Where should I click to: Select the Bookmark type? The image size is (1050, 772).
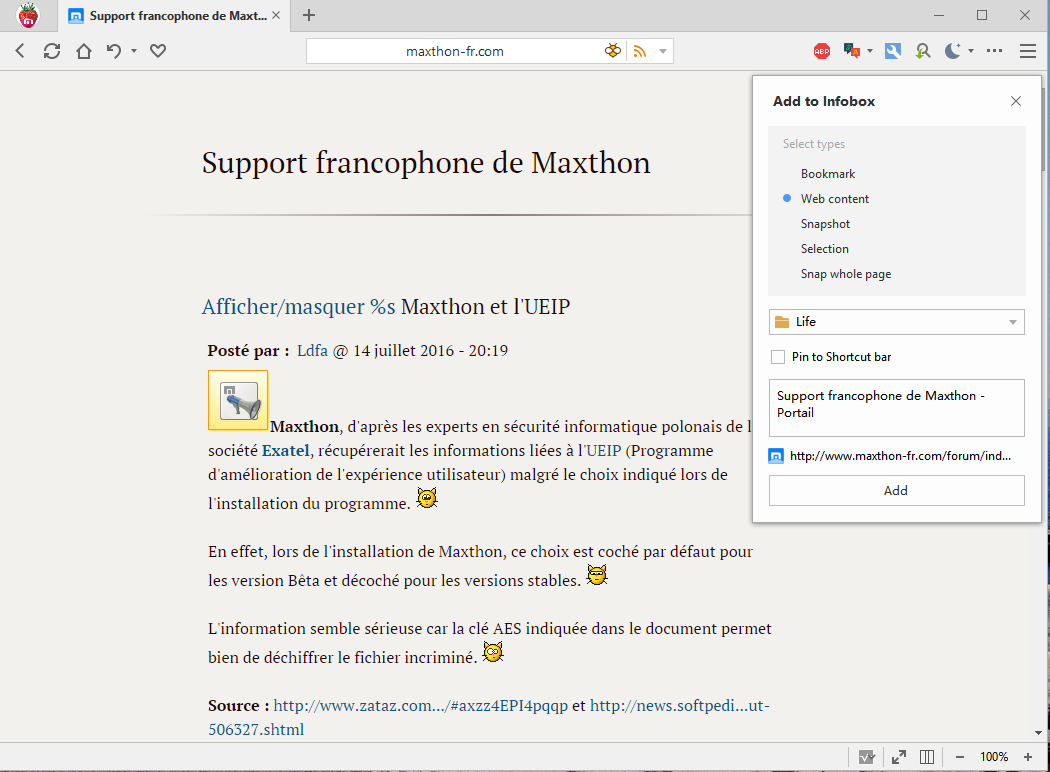(828, 174)
